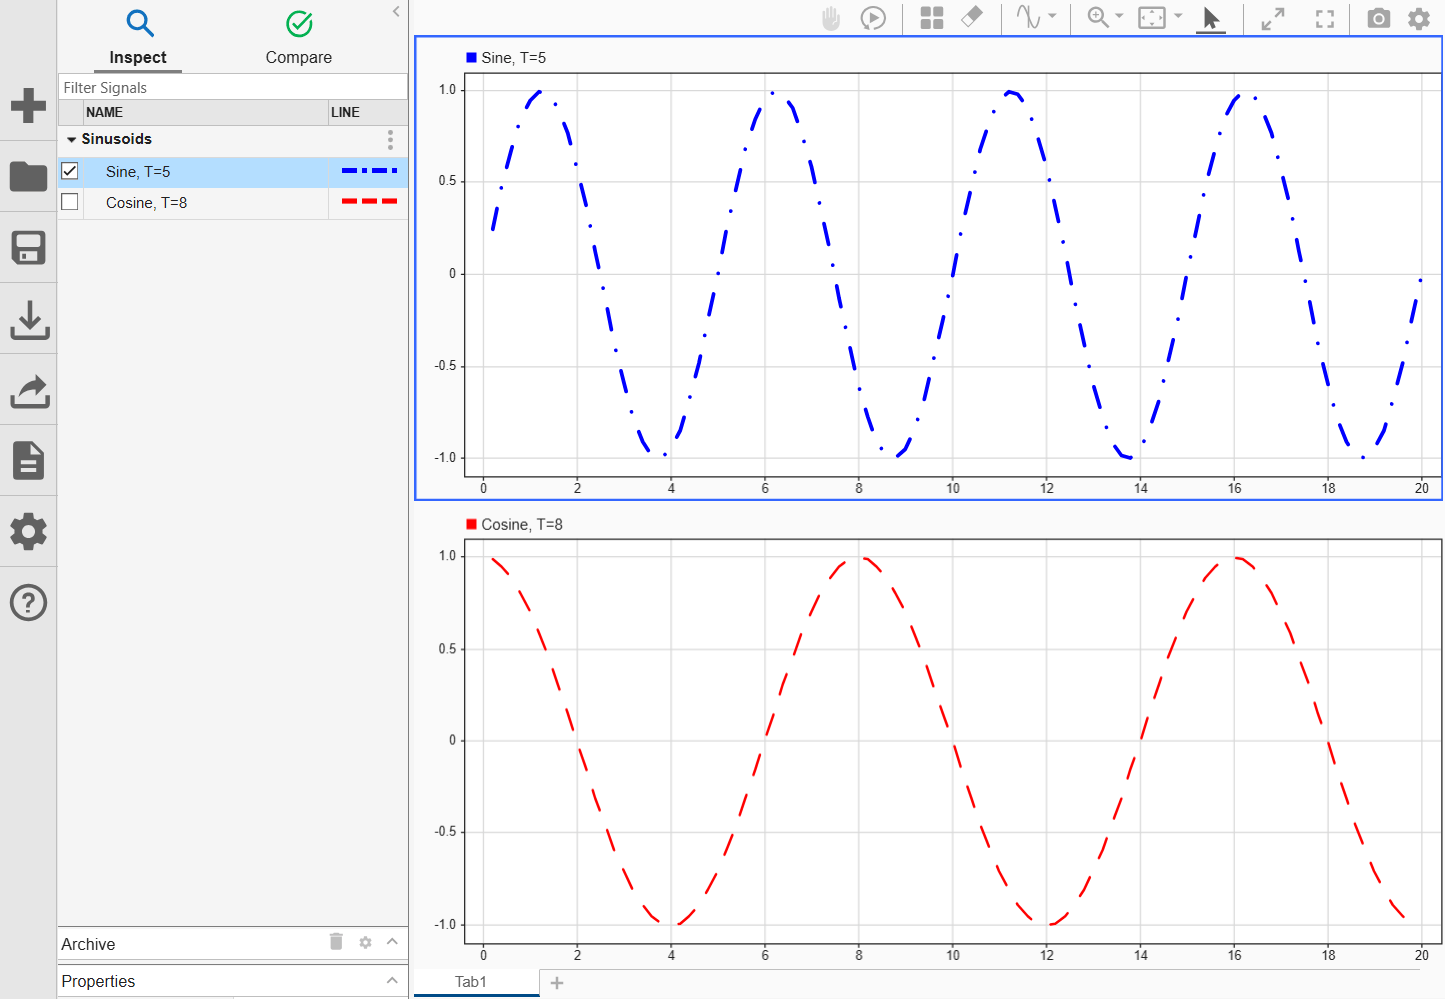The height and width of the screenshot is (999, 1445).
Task: Click the NAME column header
Action: (x=206, y=112)
